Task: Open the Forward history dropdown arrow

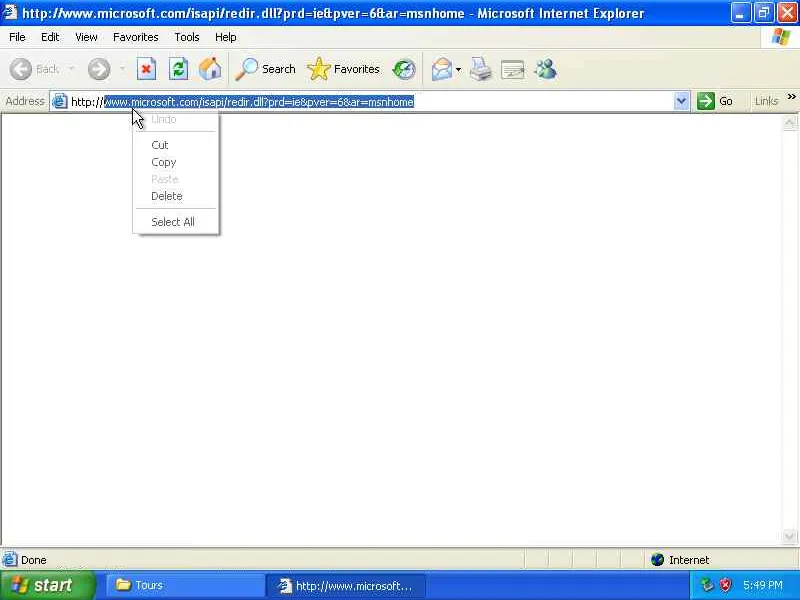Action: [122, 68]
